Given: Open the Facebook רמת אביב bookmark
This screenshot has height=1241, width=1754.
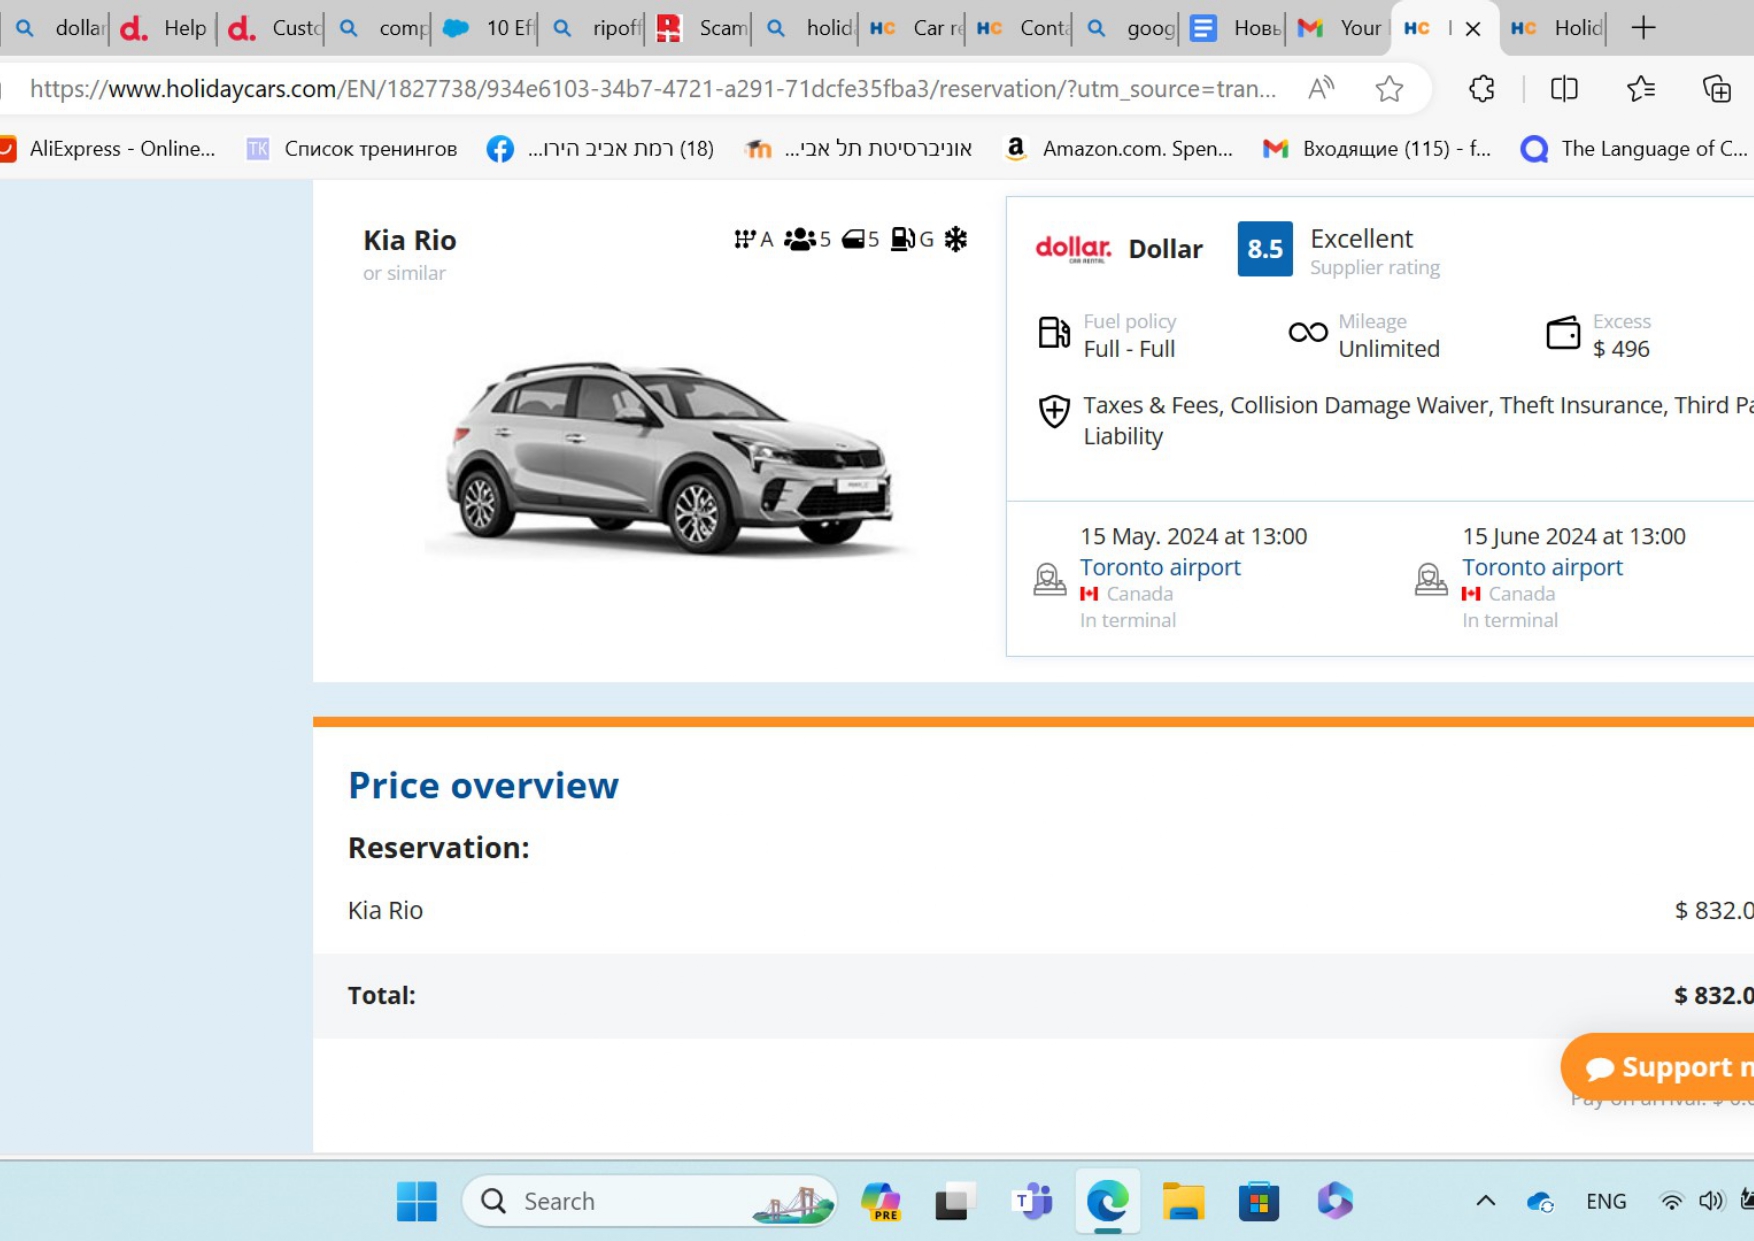Looking at the screenshot, I should pyautogui.click(x=600, y=149).
